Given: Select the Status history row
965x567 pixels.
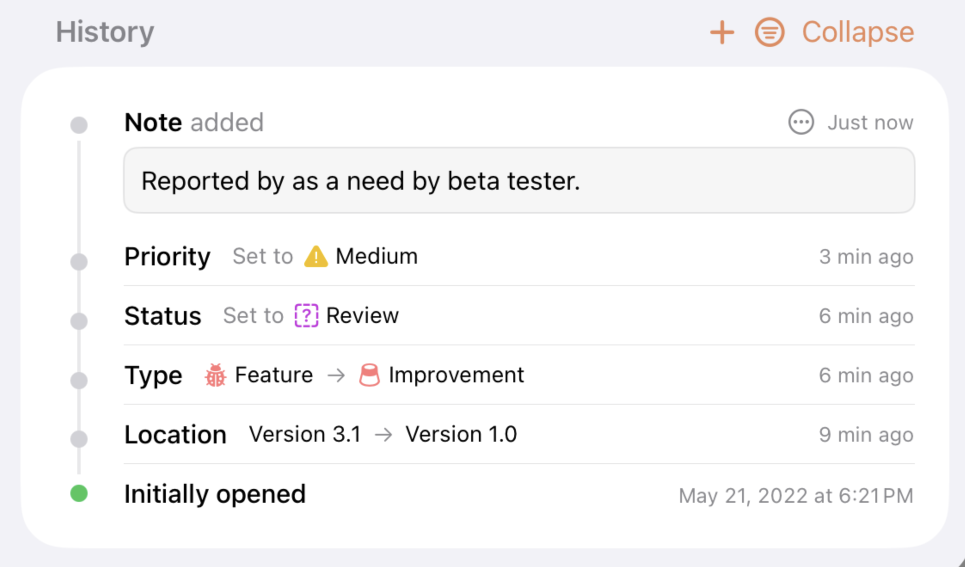Looking at the screenshot, I should [519, 316].
